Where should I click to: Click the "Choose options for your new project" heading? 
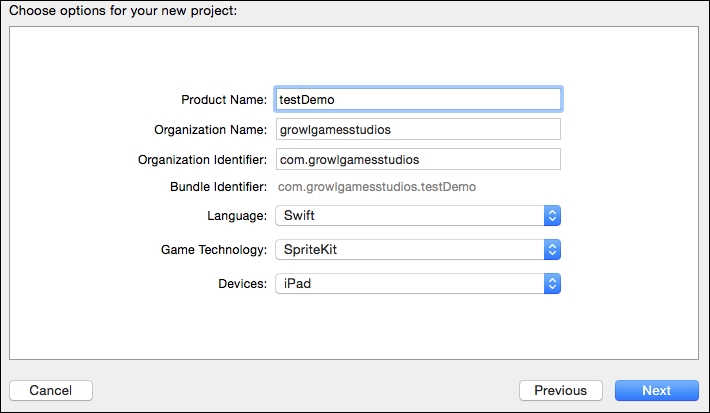tap(123, 10)
